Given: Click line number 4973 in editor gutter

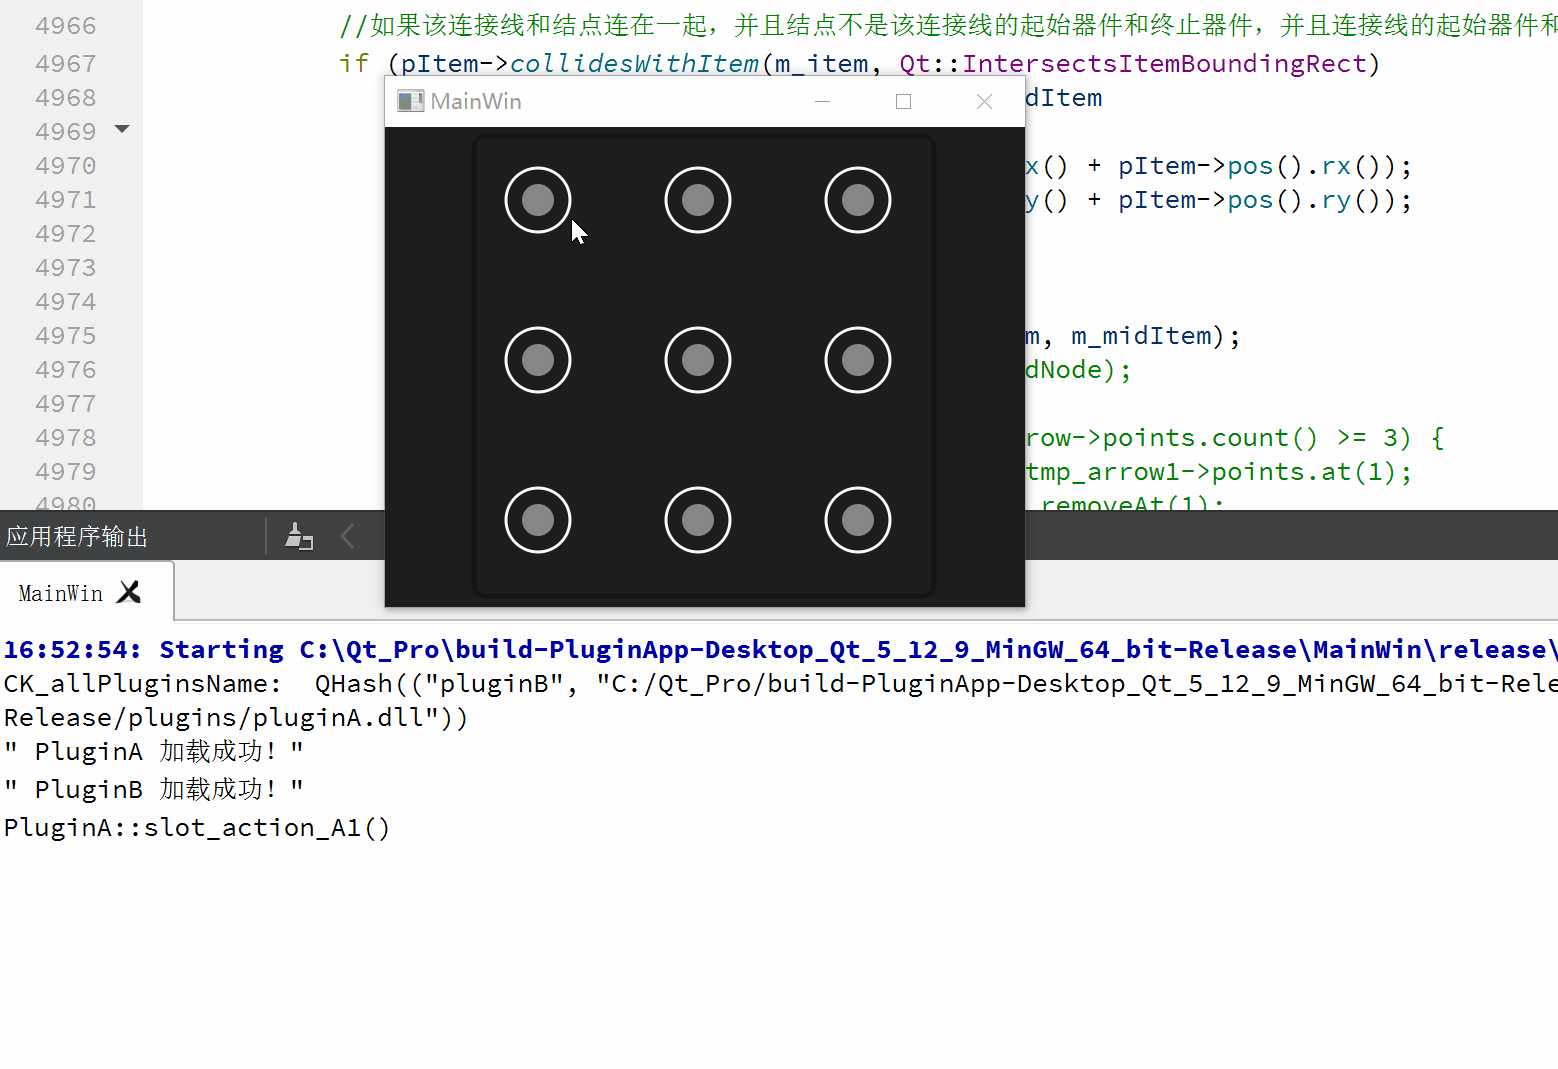Looking at the screenshot, I should tap(66, 268).
